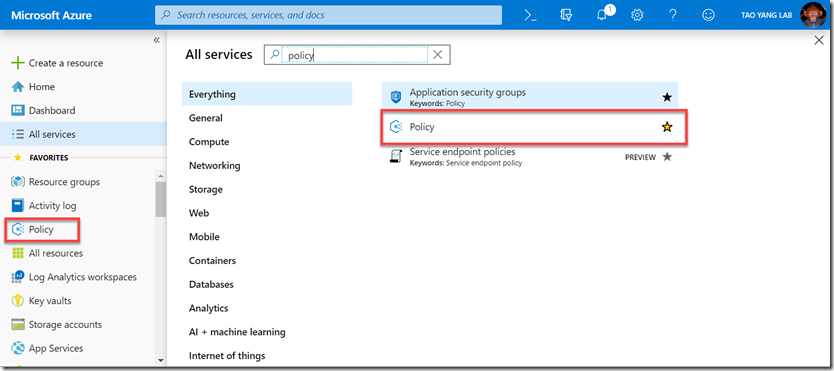Click the Key vaults icon
The image size is (834, 371).
pos(18,301)
